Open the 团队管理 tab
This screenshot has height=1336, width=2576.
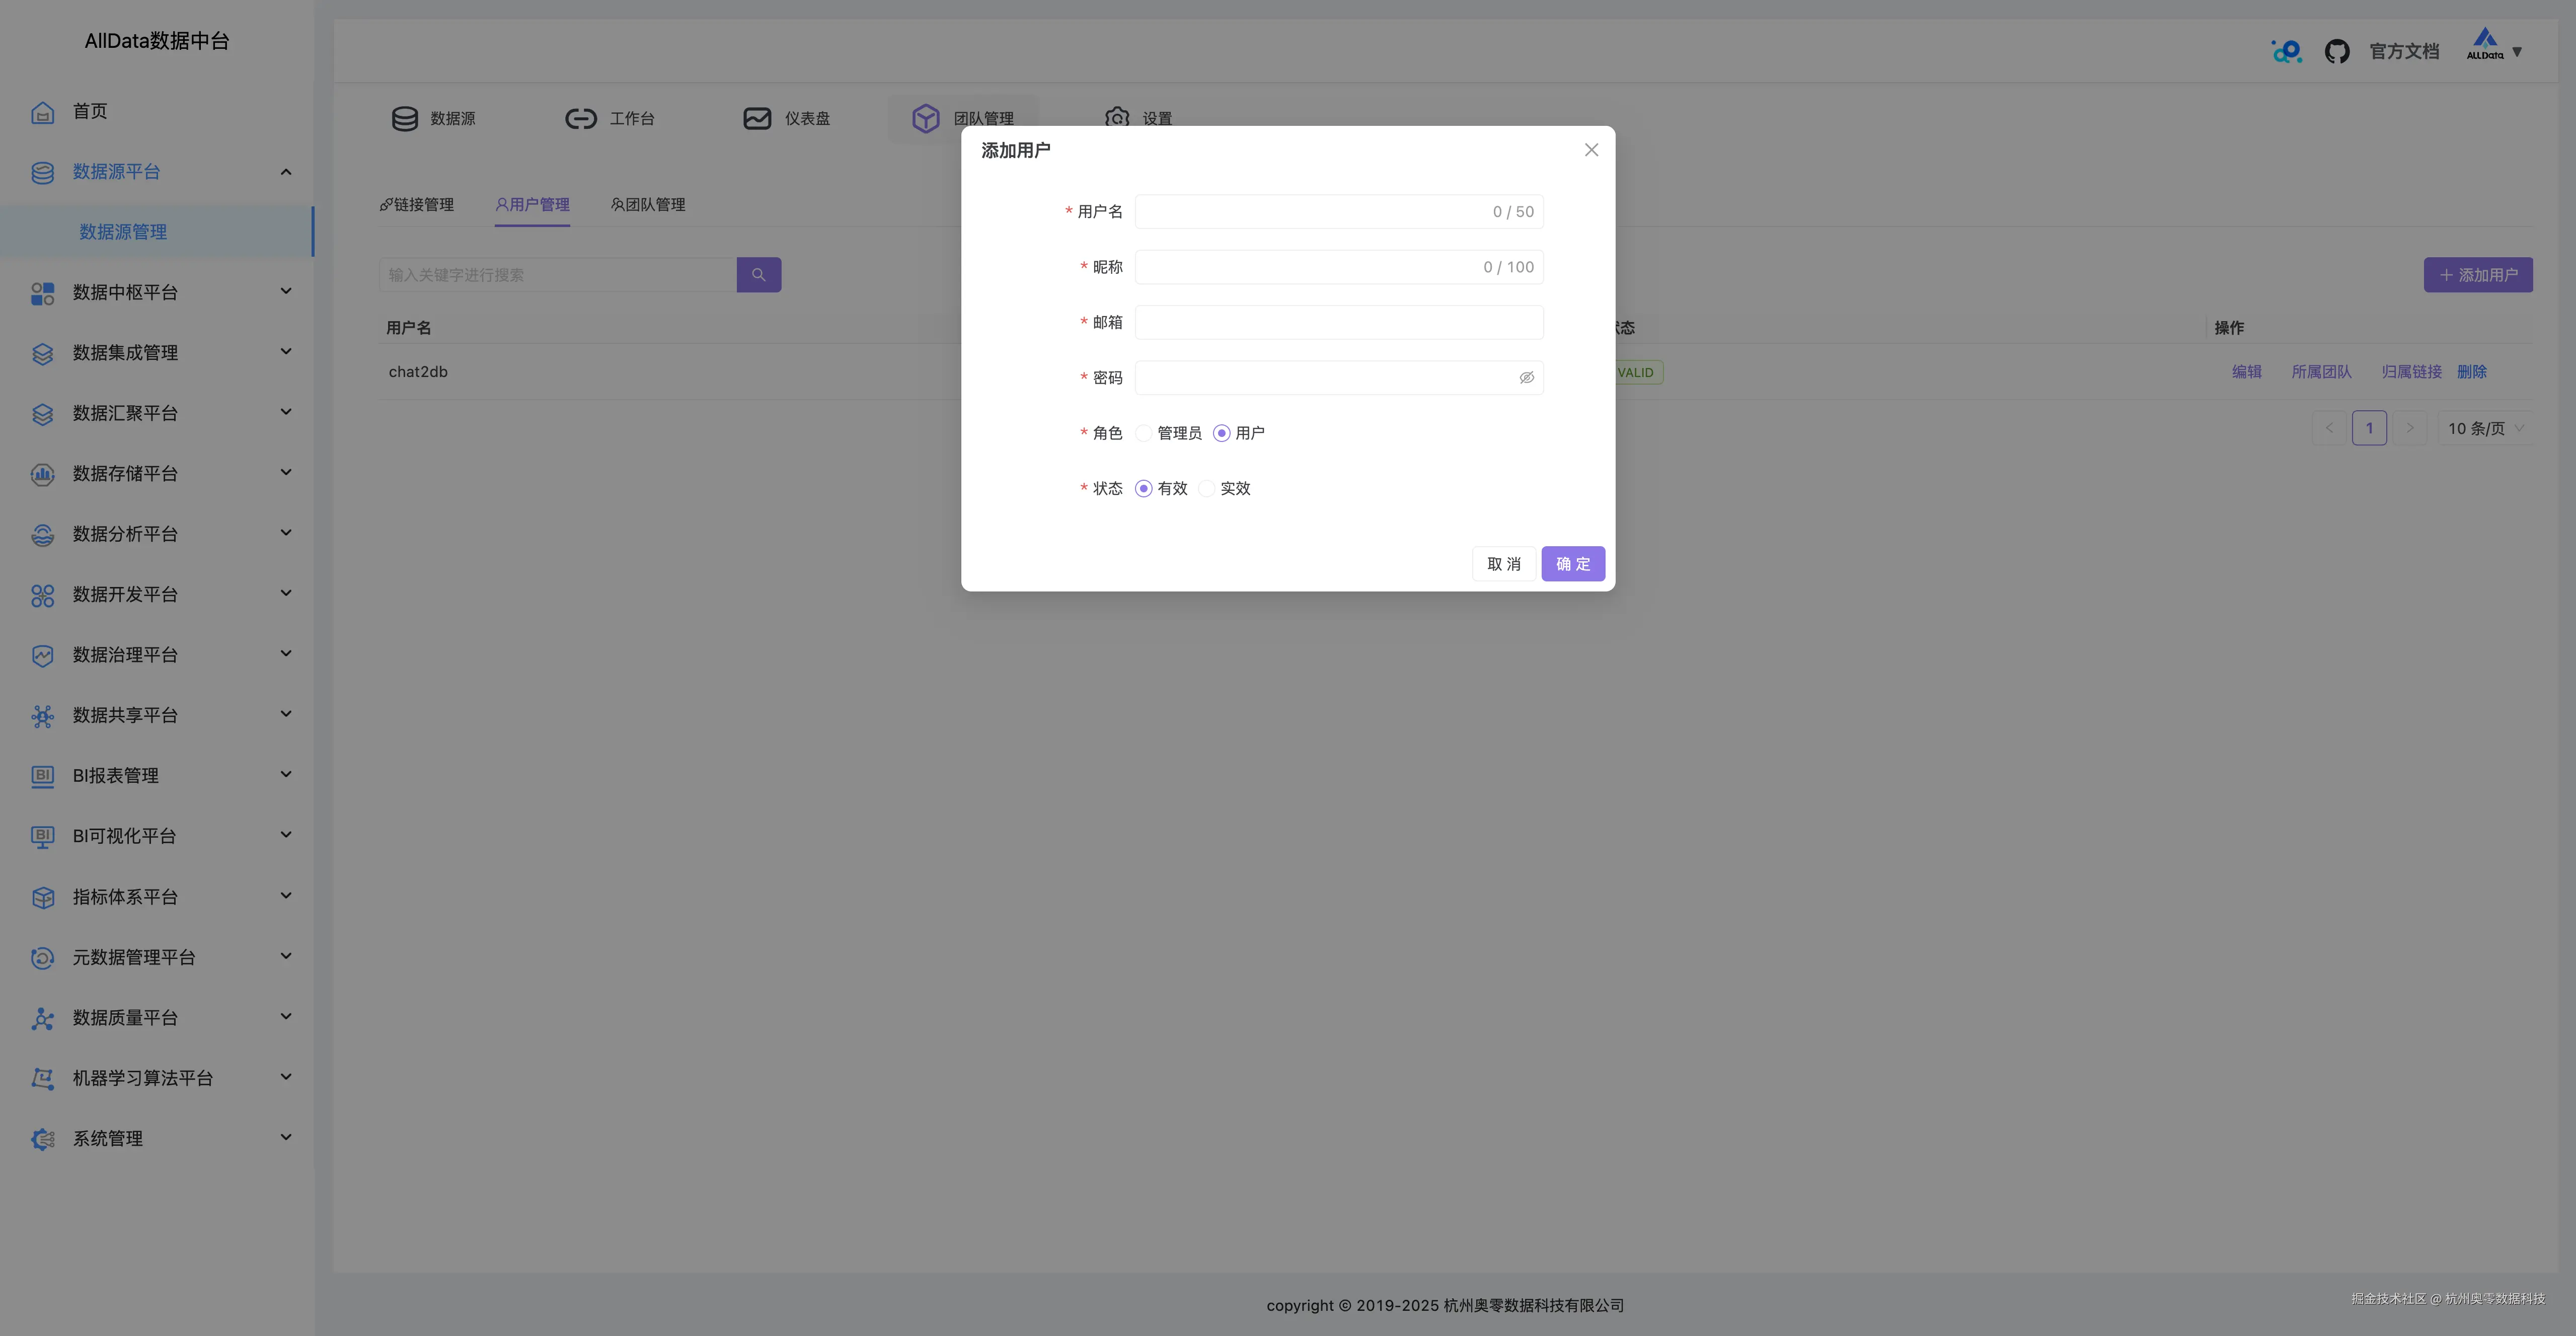[647, 205]
